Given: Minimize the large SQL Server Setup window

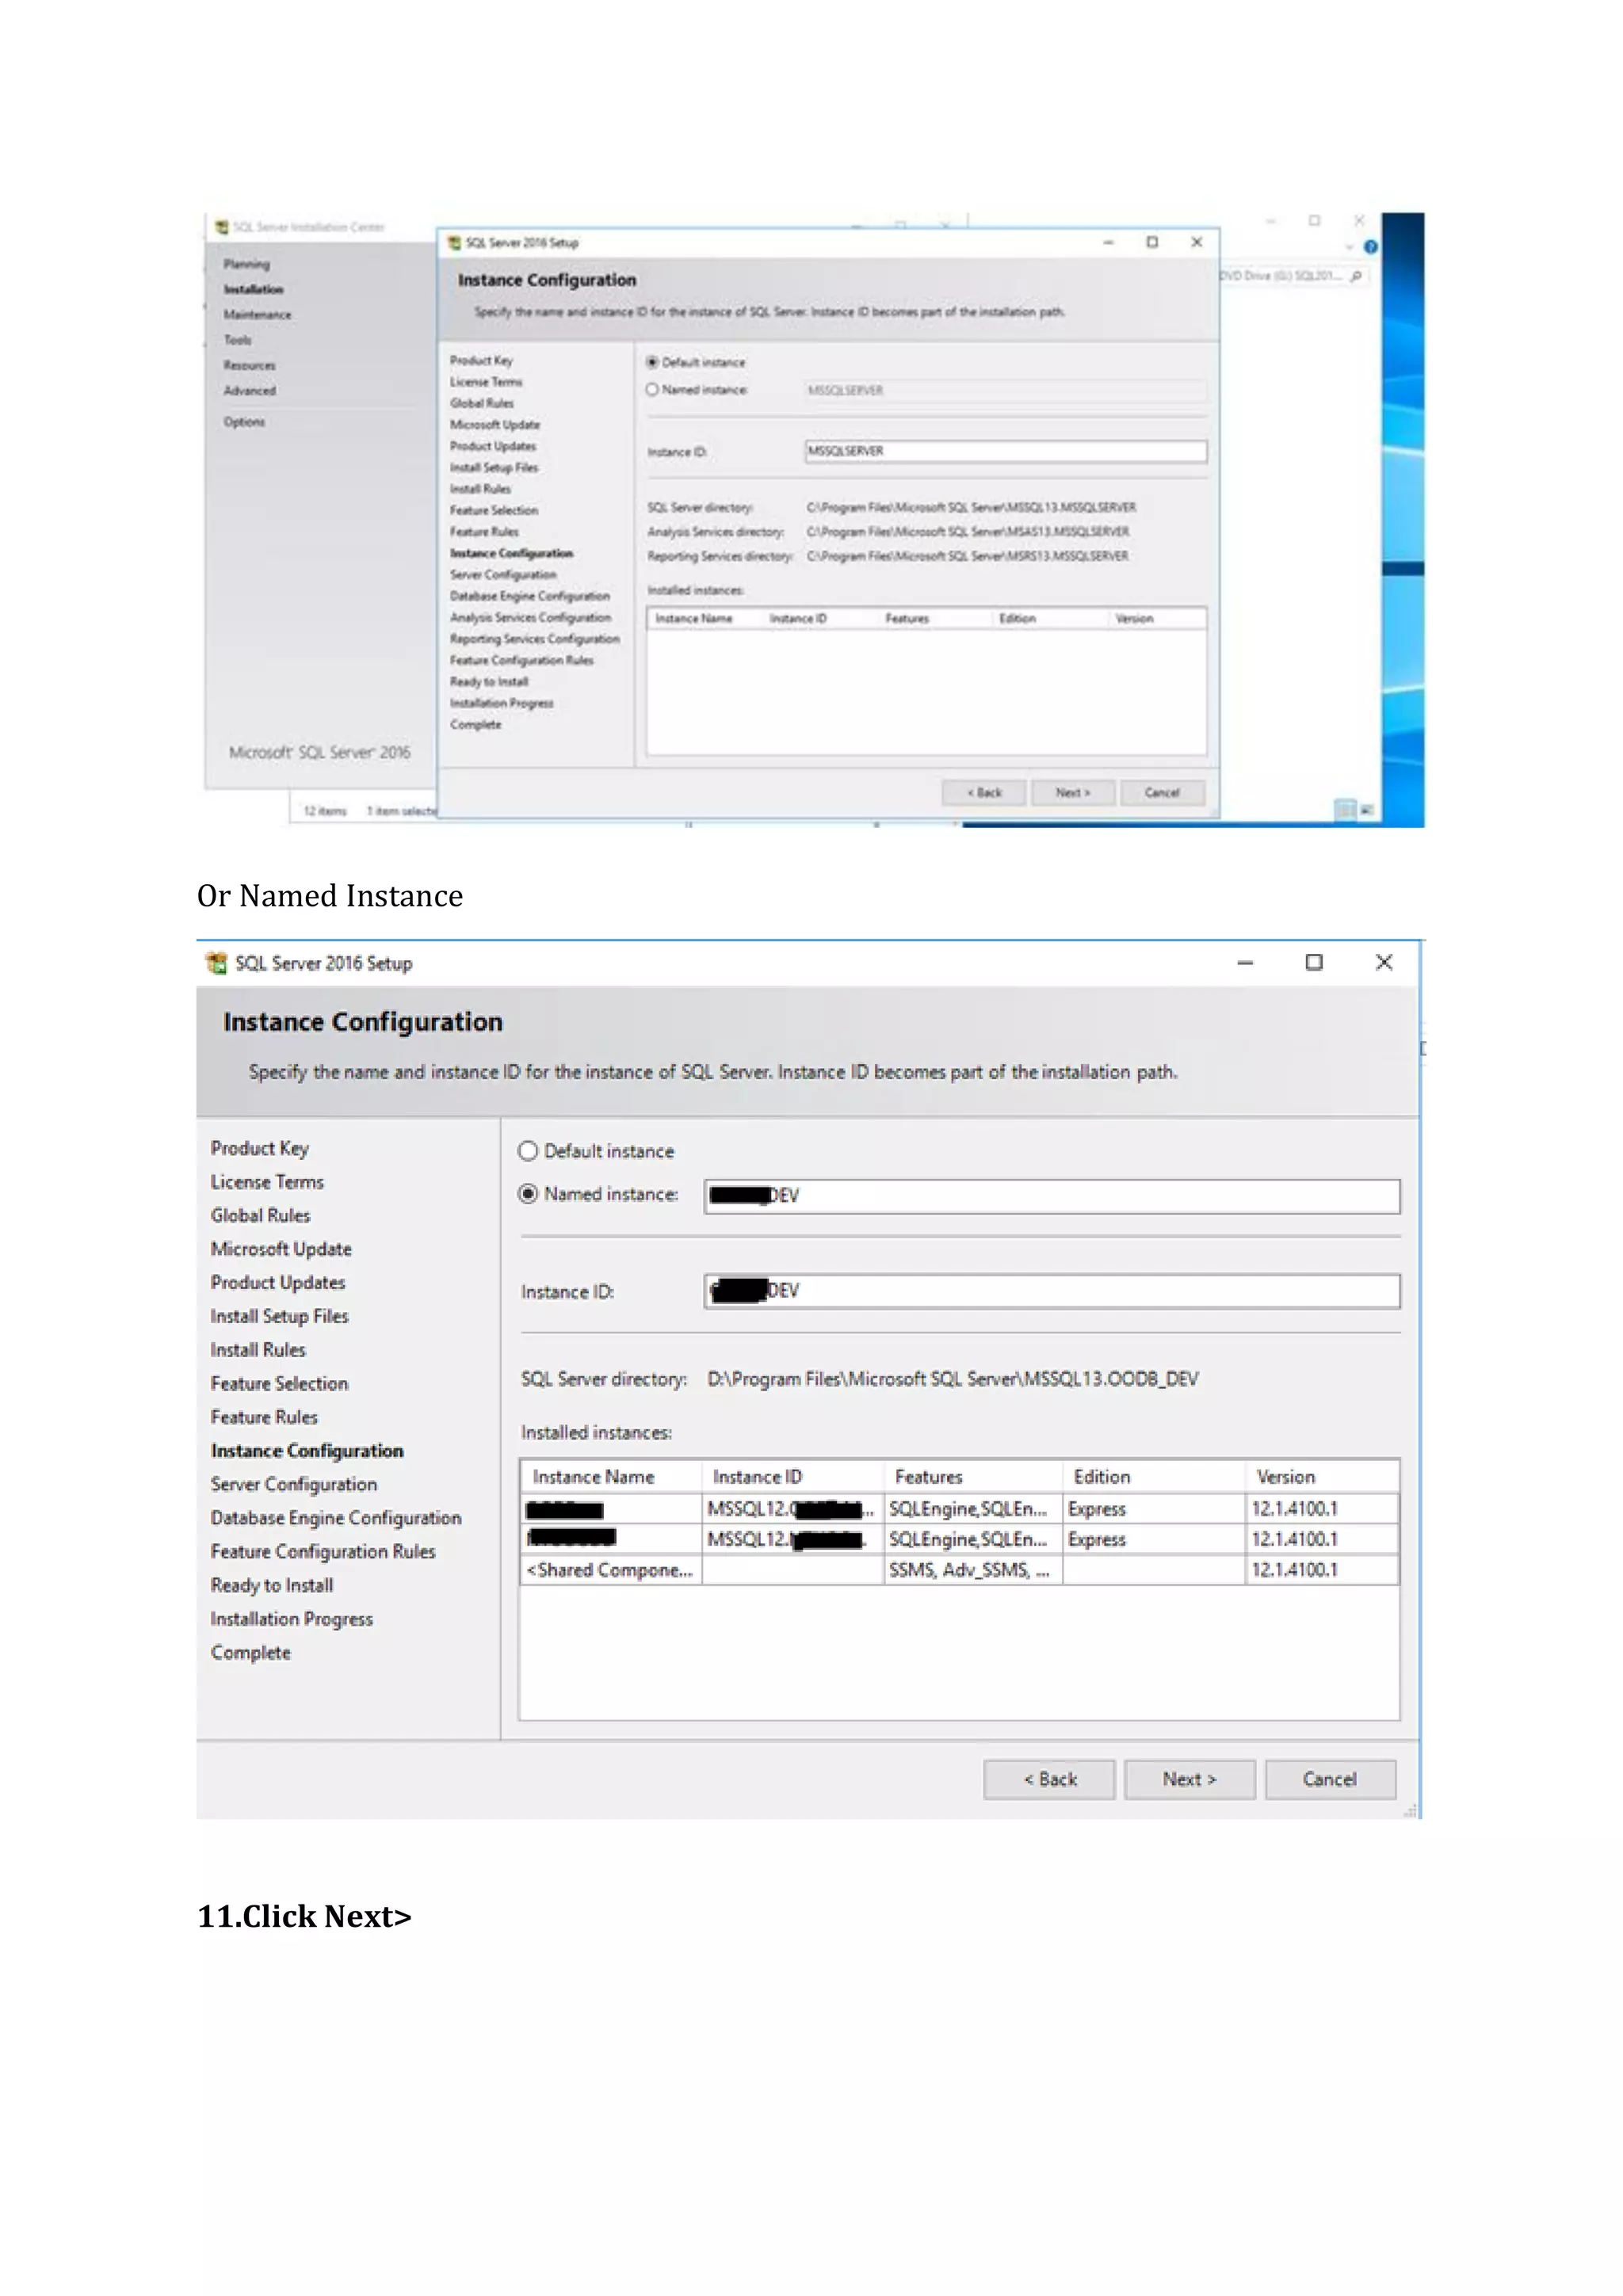Looking at the screenshot, I should coord(1244,962).
